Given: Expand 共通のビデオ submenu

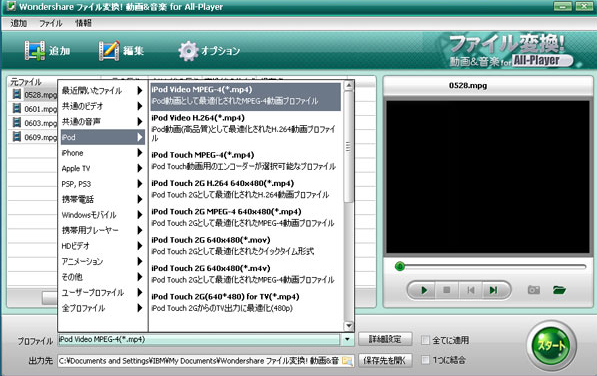Looking at the screenshot, I should [102, 106].
